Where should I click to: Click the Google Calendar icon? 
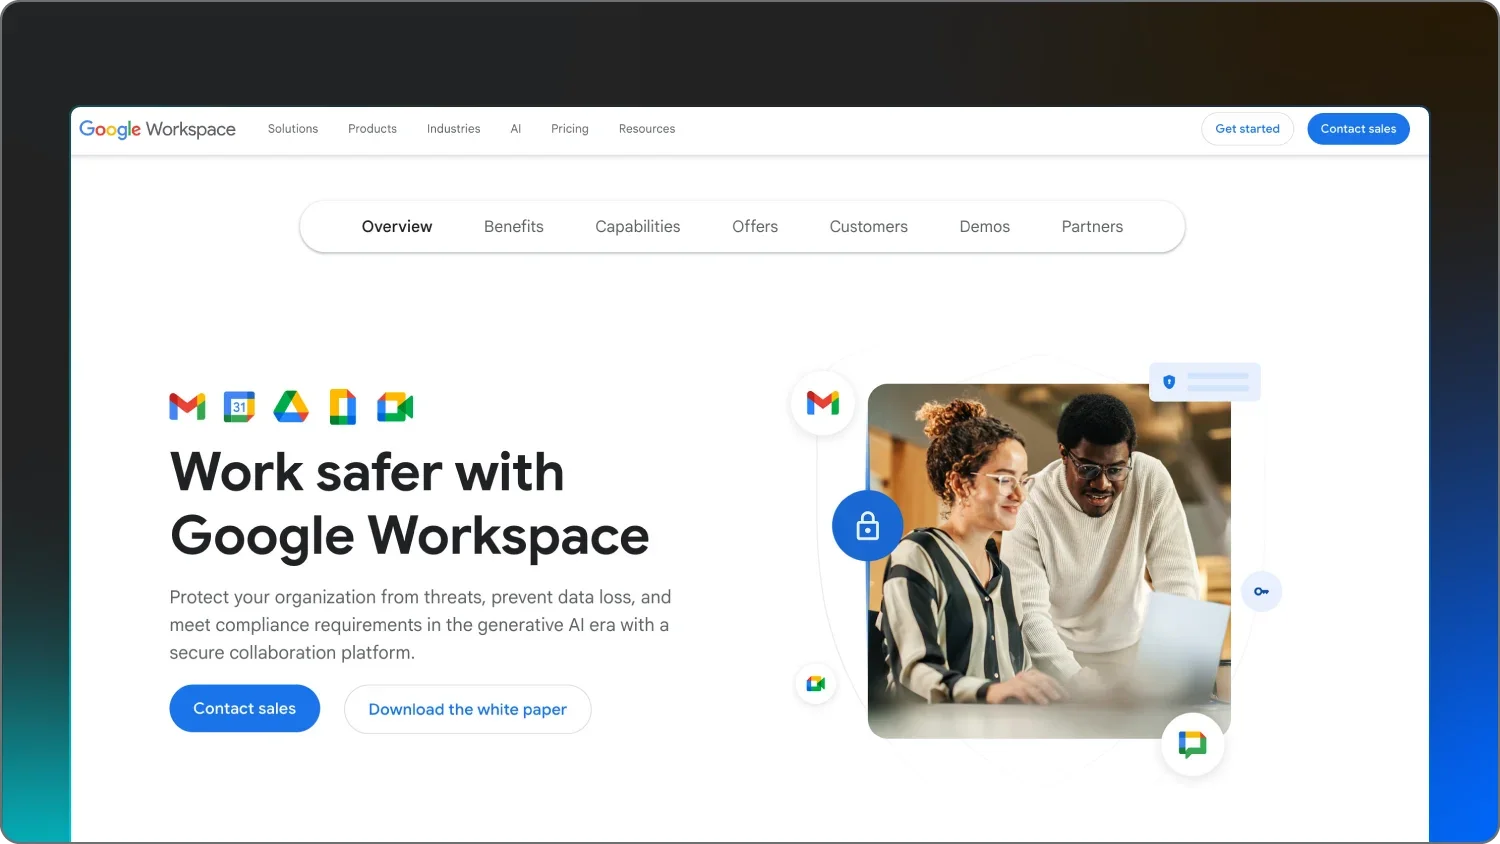(239, 407)
